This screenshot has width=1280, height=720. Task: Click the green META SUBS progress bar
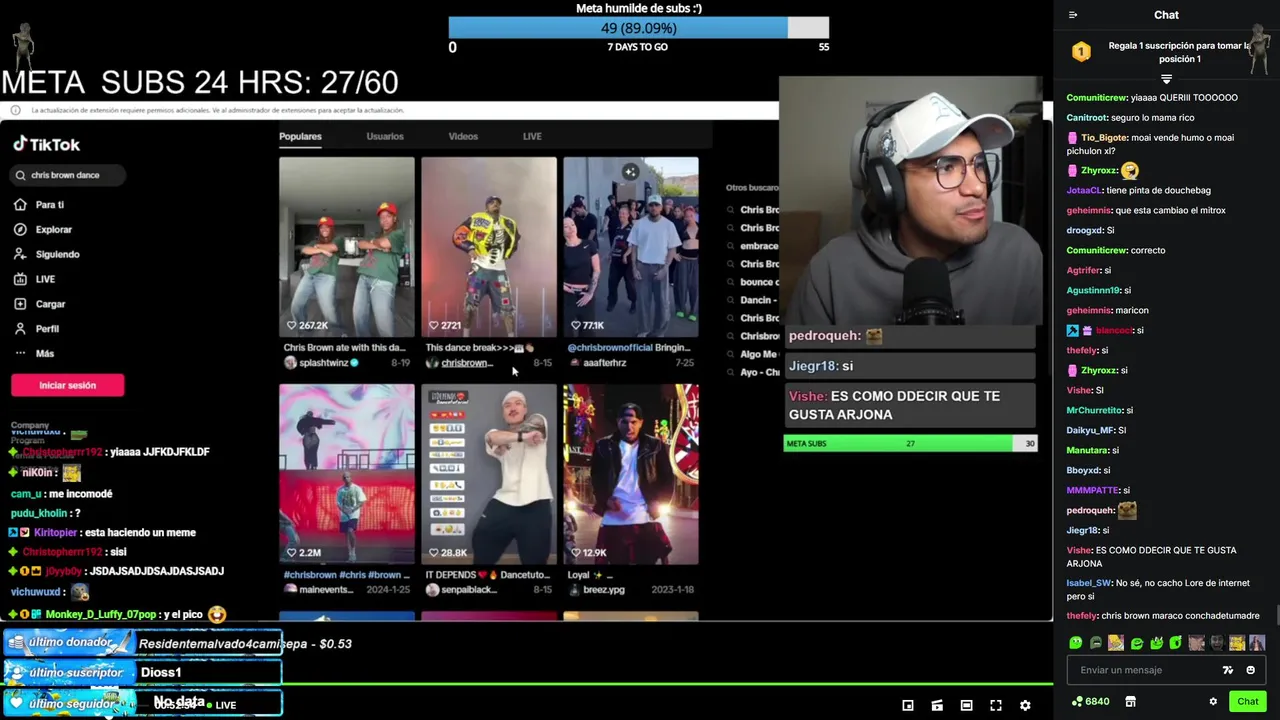(910, 443)
